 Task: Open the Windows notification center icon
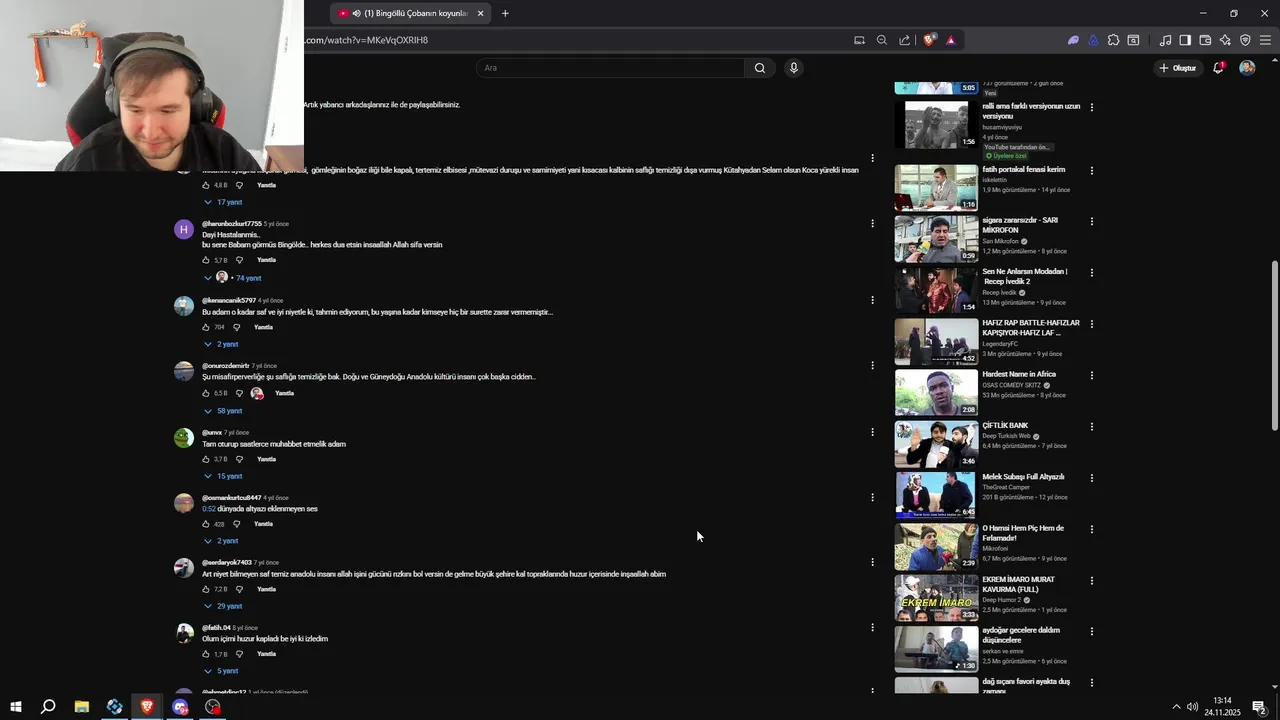pyautogui.click(x=1259, y=707)
